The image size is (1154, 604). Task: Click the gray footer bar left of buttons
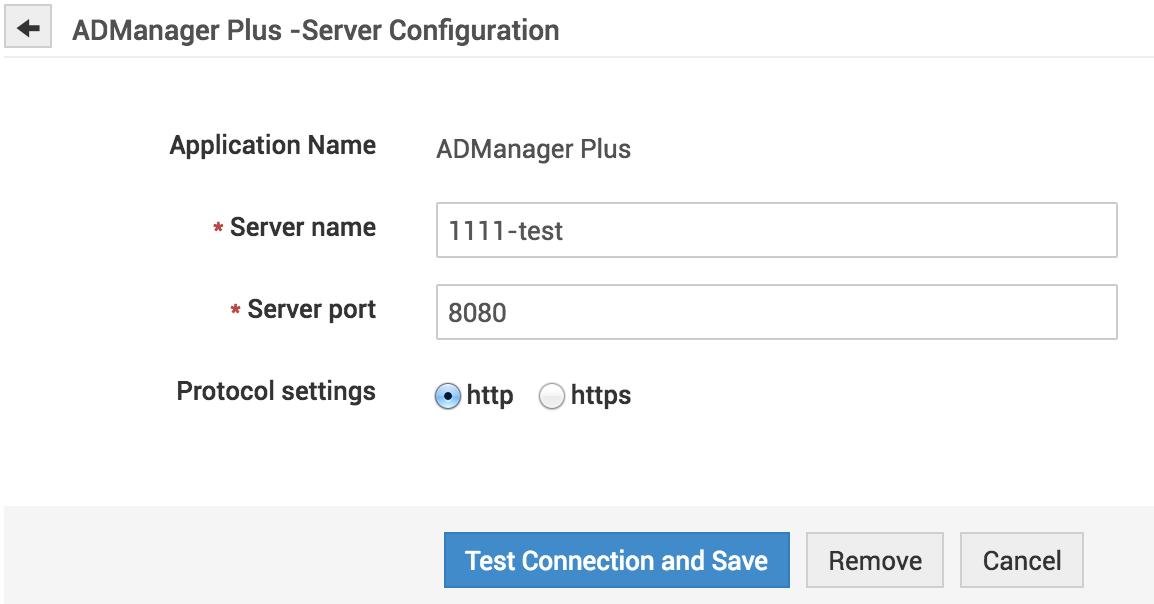click(220, 555)
